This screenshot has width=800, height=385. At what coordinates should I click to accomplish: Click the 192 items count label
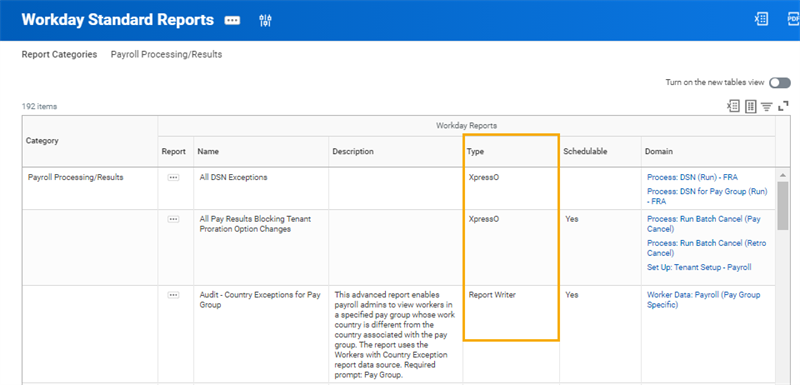[39, 107]
